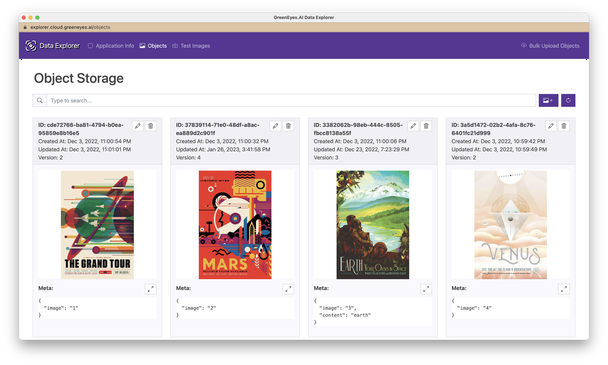Edit object cde72766 with the pencil icon
This screenshot has width=608, height=365.
[138, 126]
